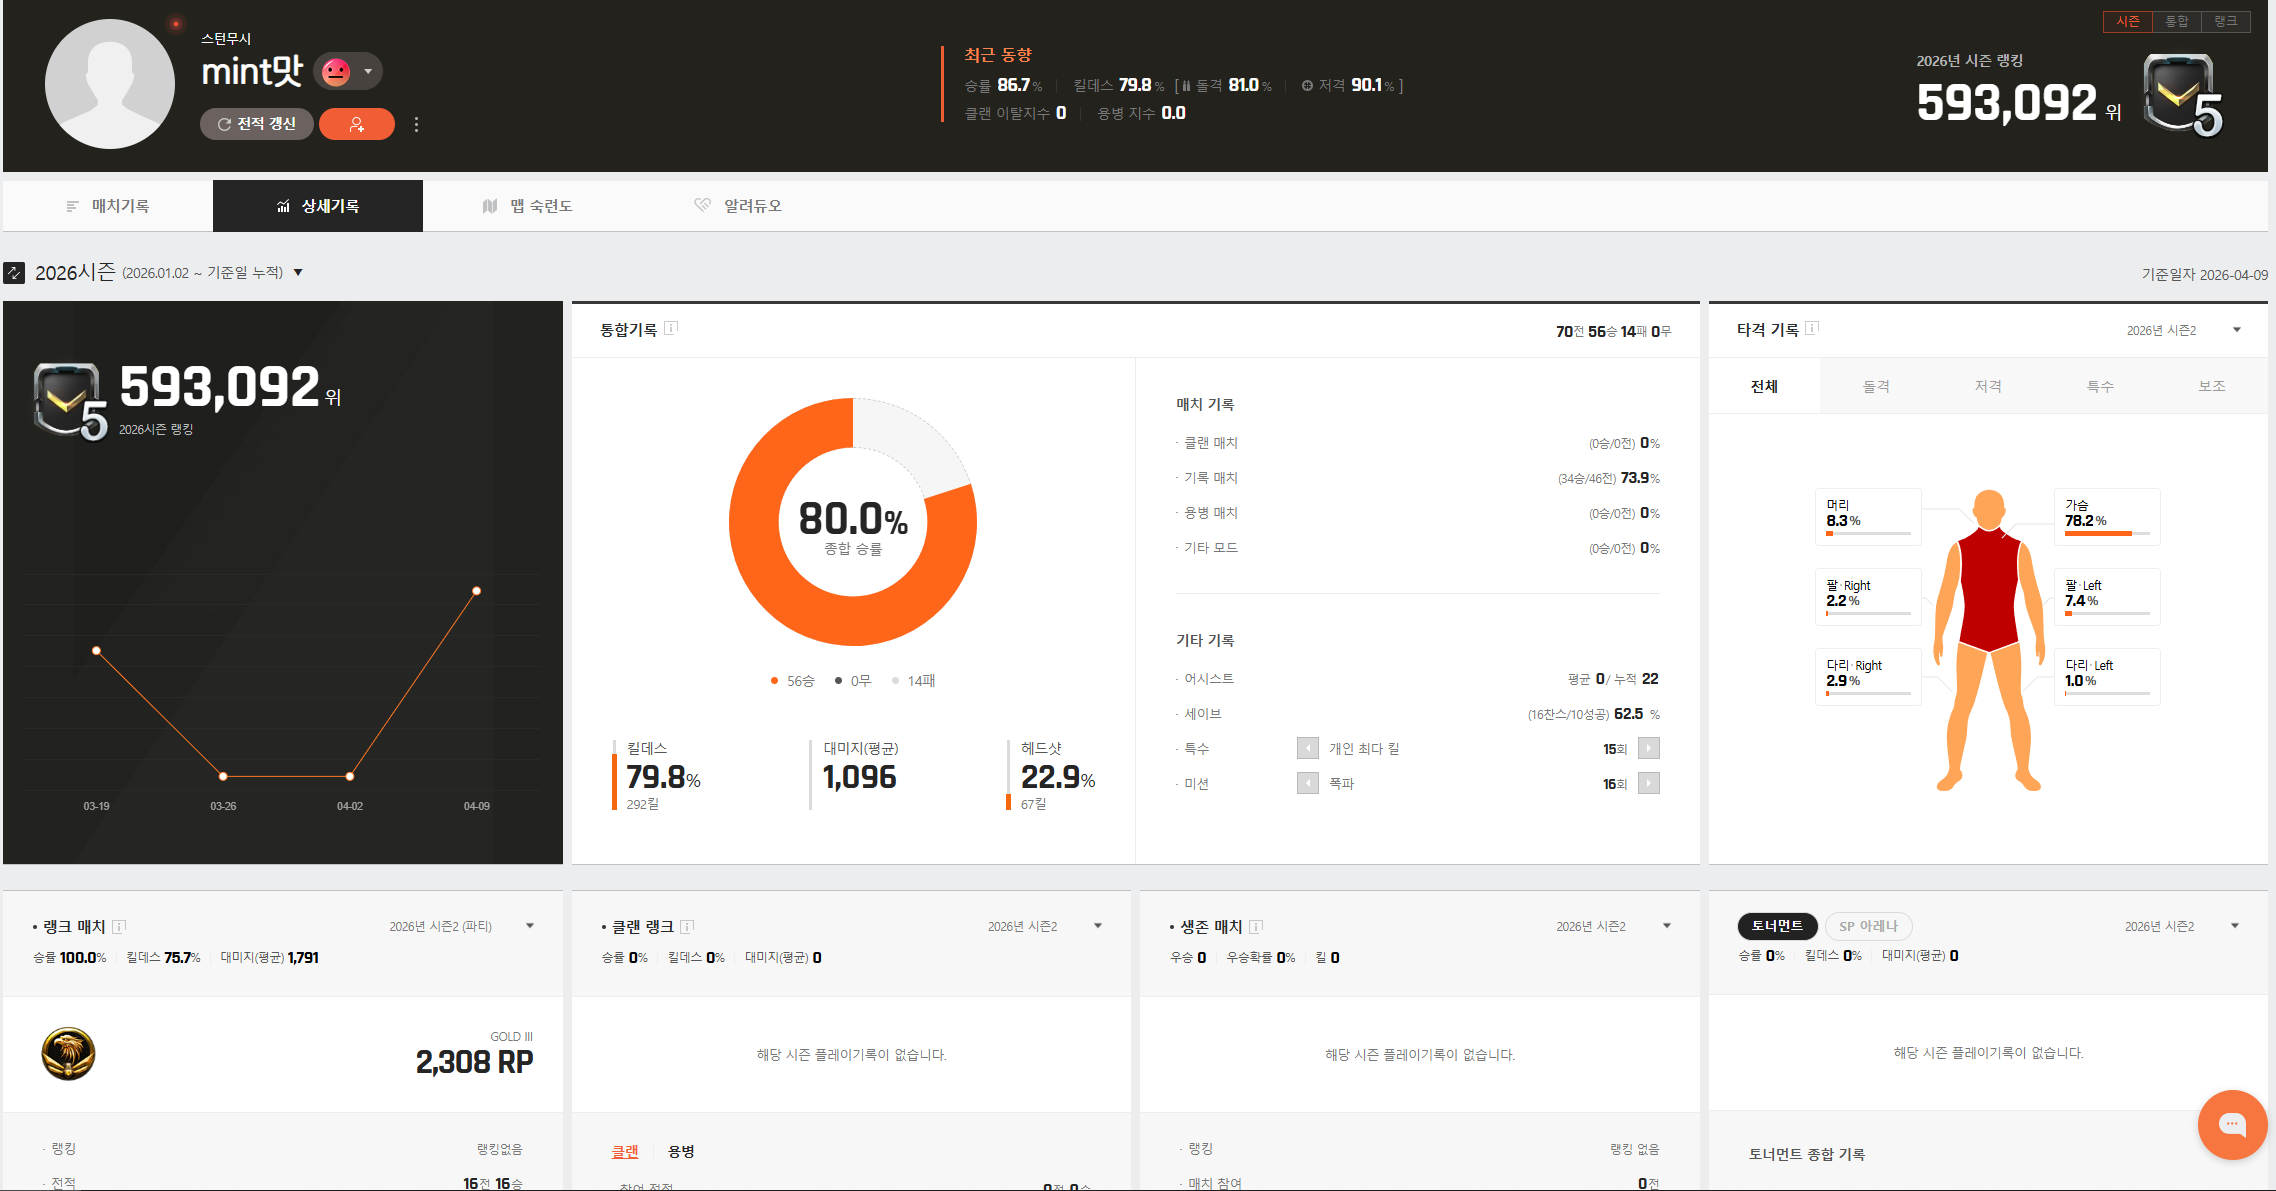Open the orange chat bubble support button
The width and height of the screenshot is (2276, 1191).
pos(2231,1124)
